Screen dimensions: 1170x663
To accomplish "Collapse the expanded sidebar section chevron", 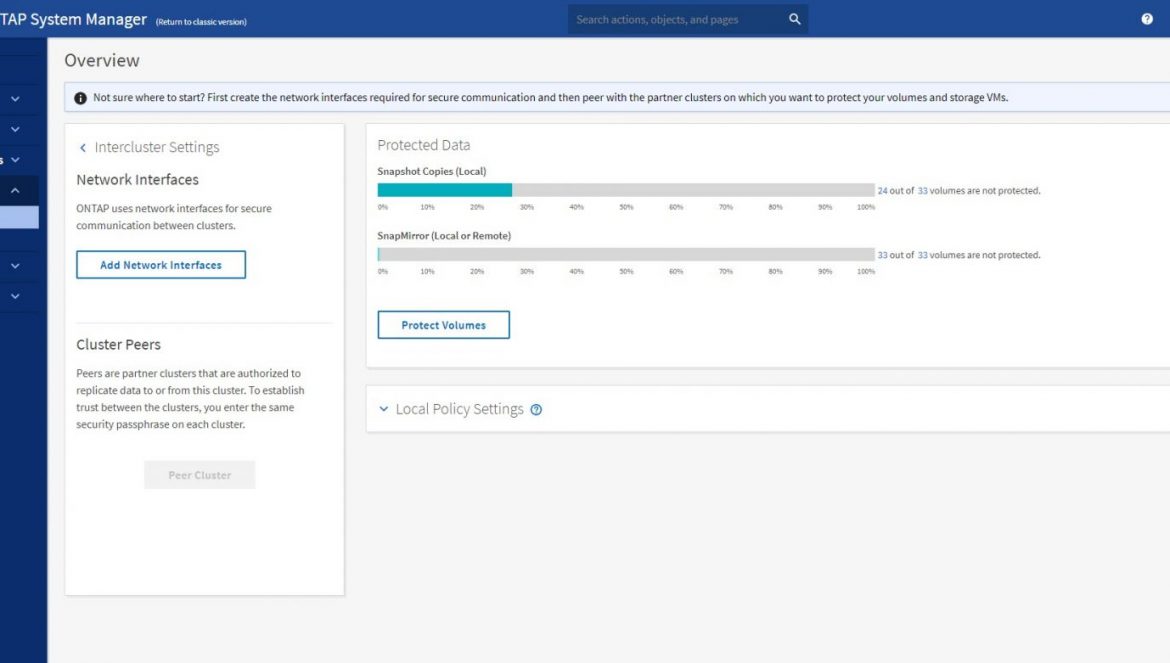I will (x=15, y=190).
